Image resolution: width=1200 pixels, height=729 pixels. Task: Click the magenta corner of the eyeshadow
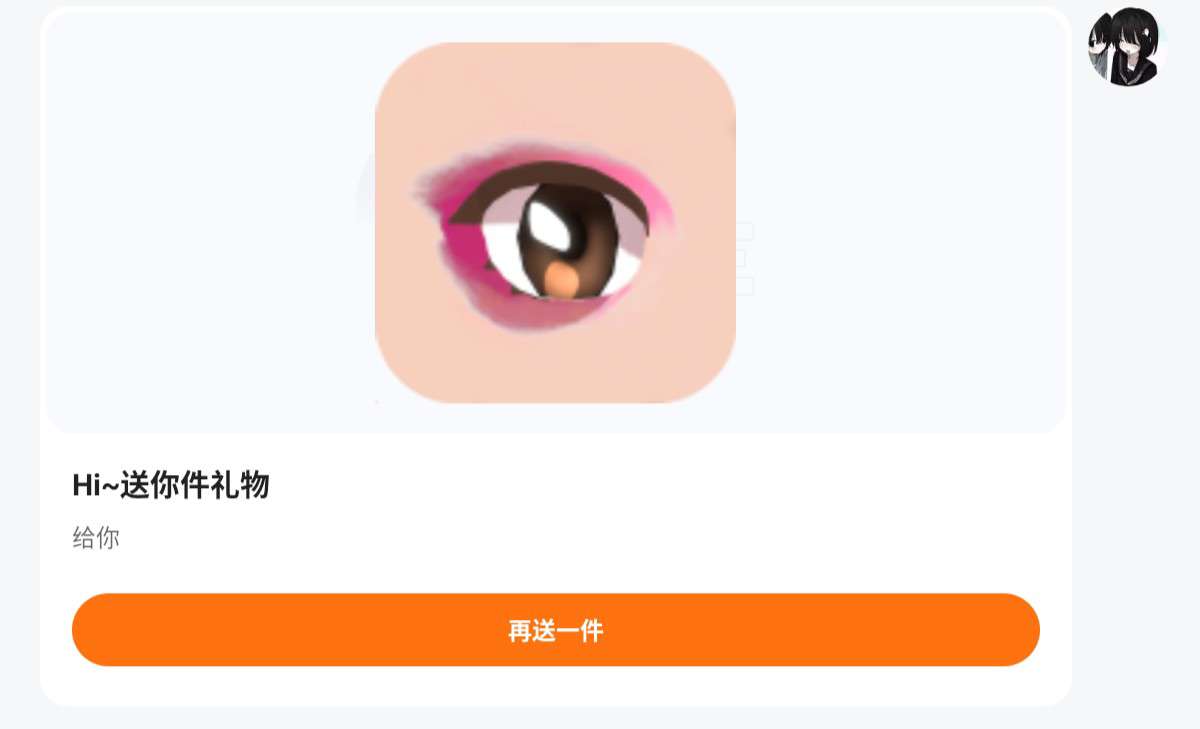pyautogui.click(x=462, y=243)
